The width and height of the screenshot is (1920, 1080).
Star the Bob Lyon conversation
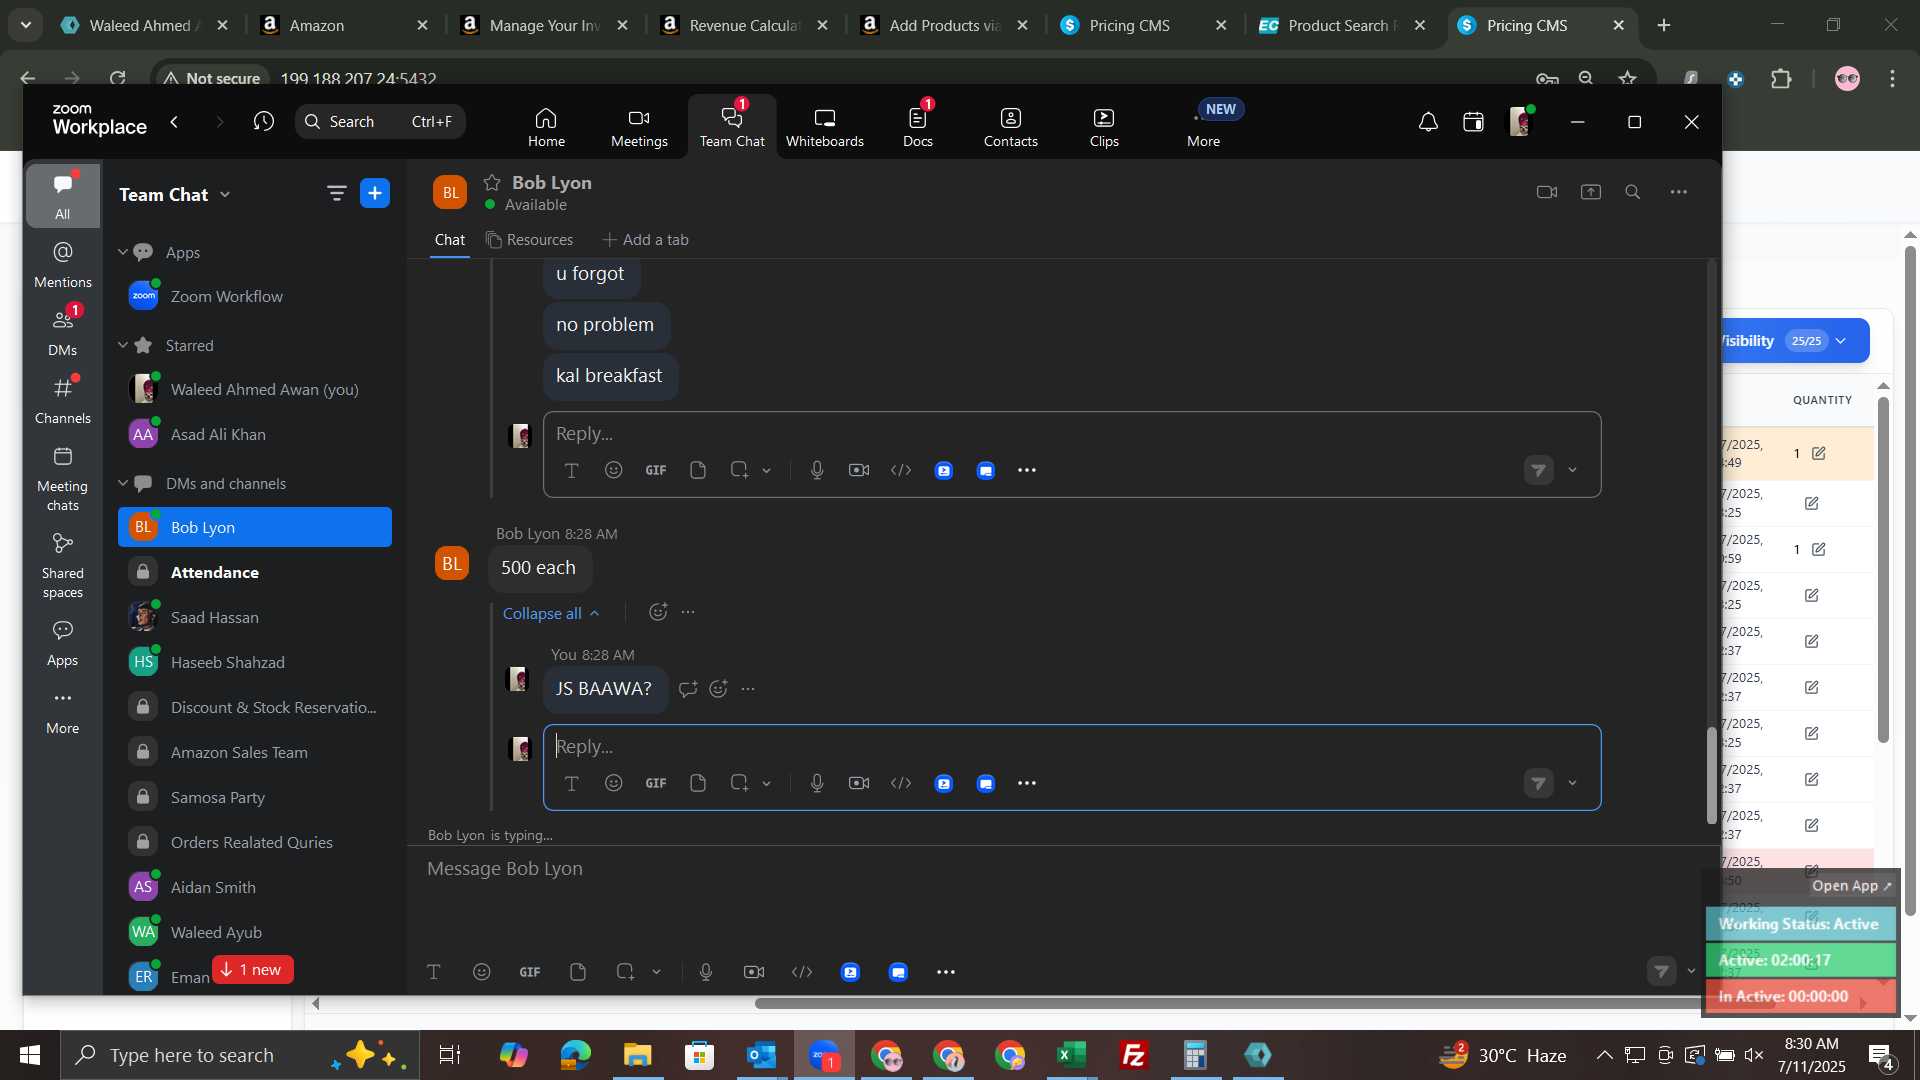click(x=492, y=182)
